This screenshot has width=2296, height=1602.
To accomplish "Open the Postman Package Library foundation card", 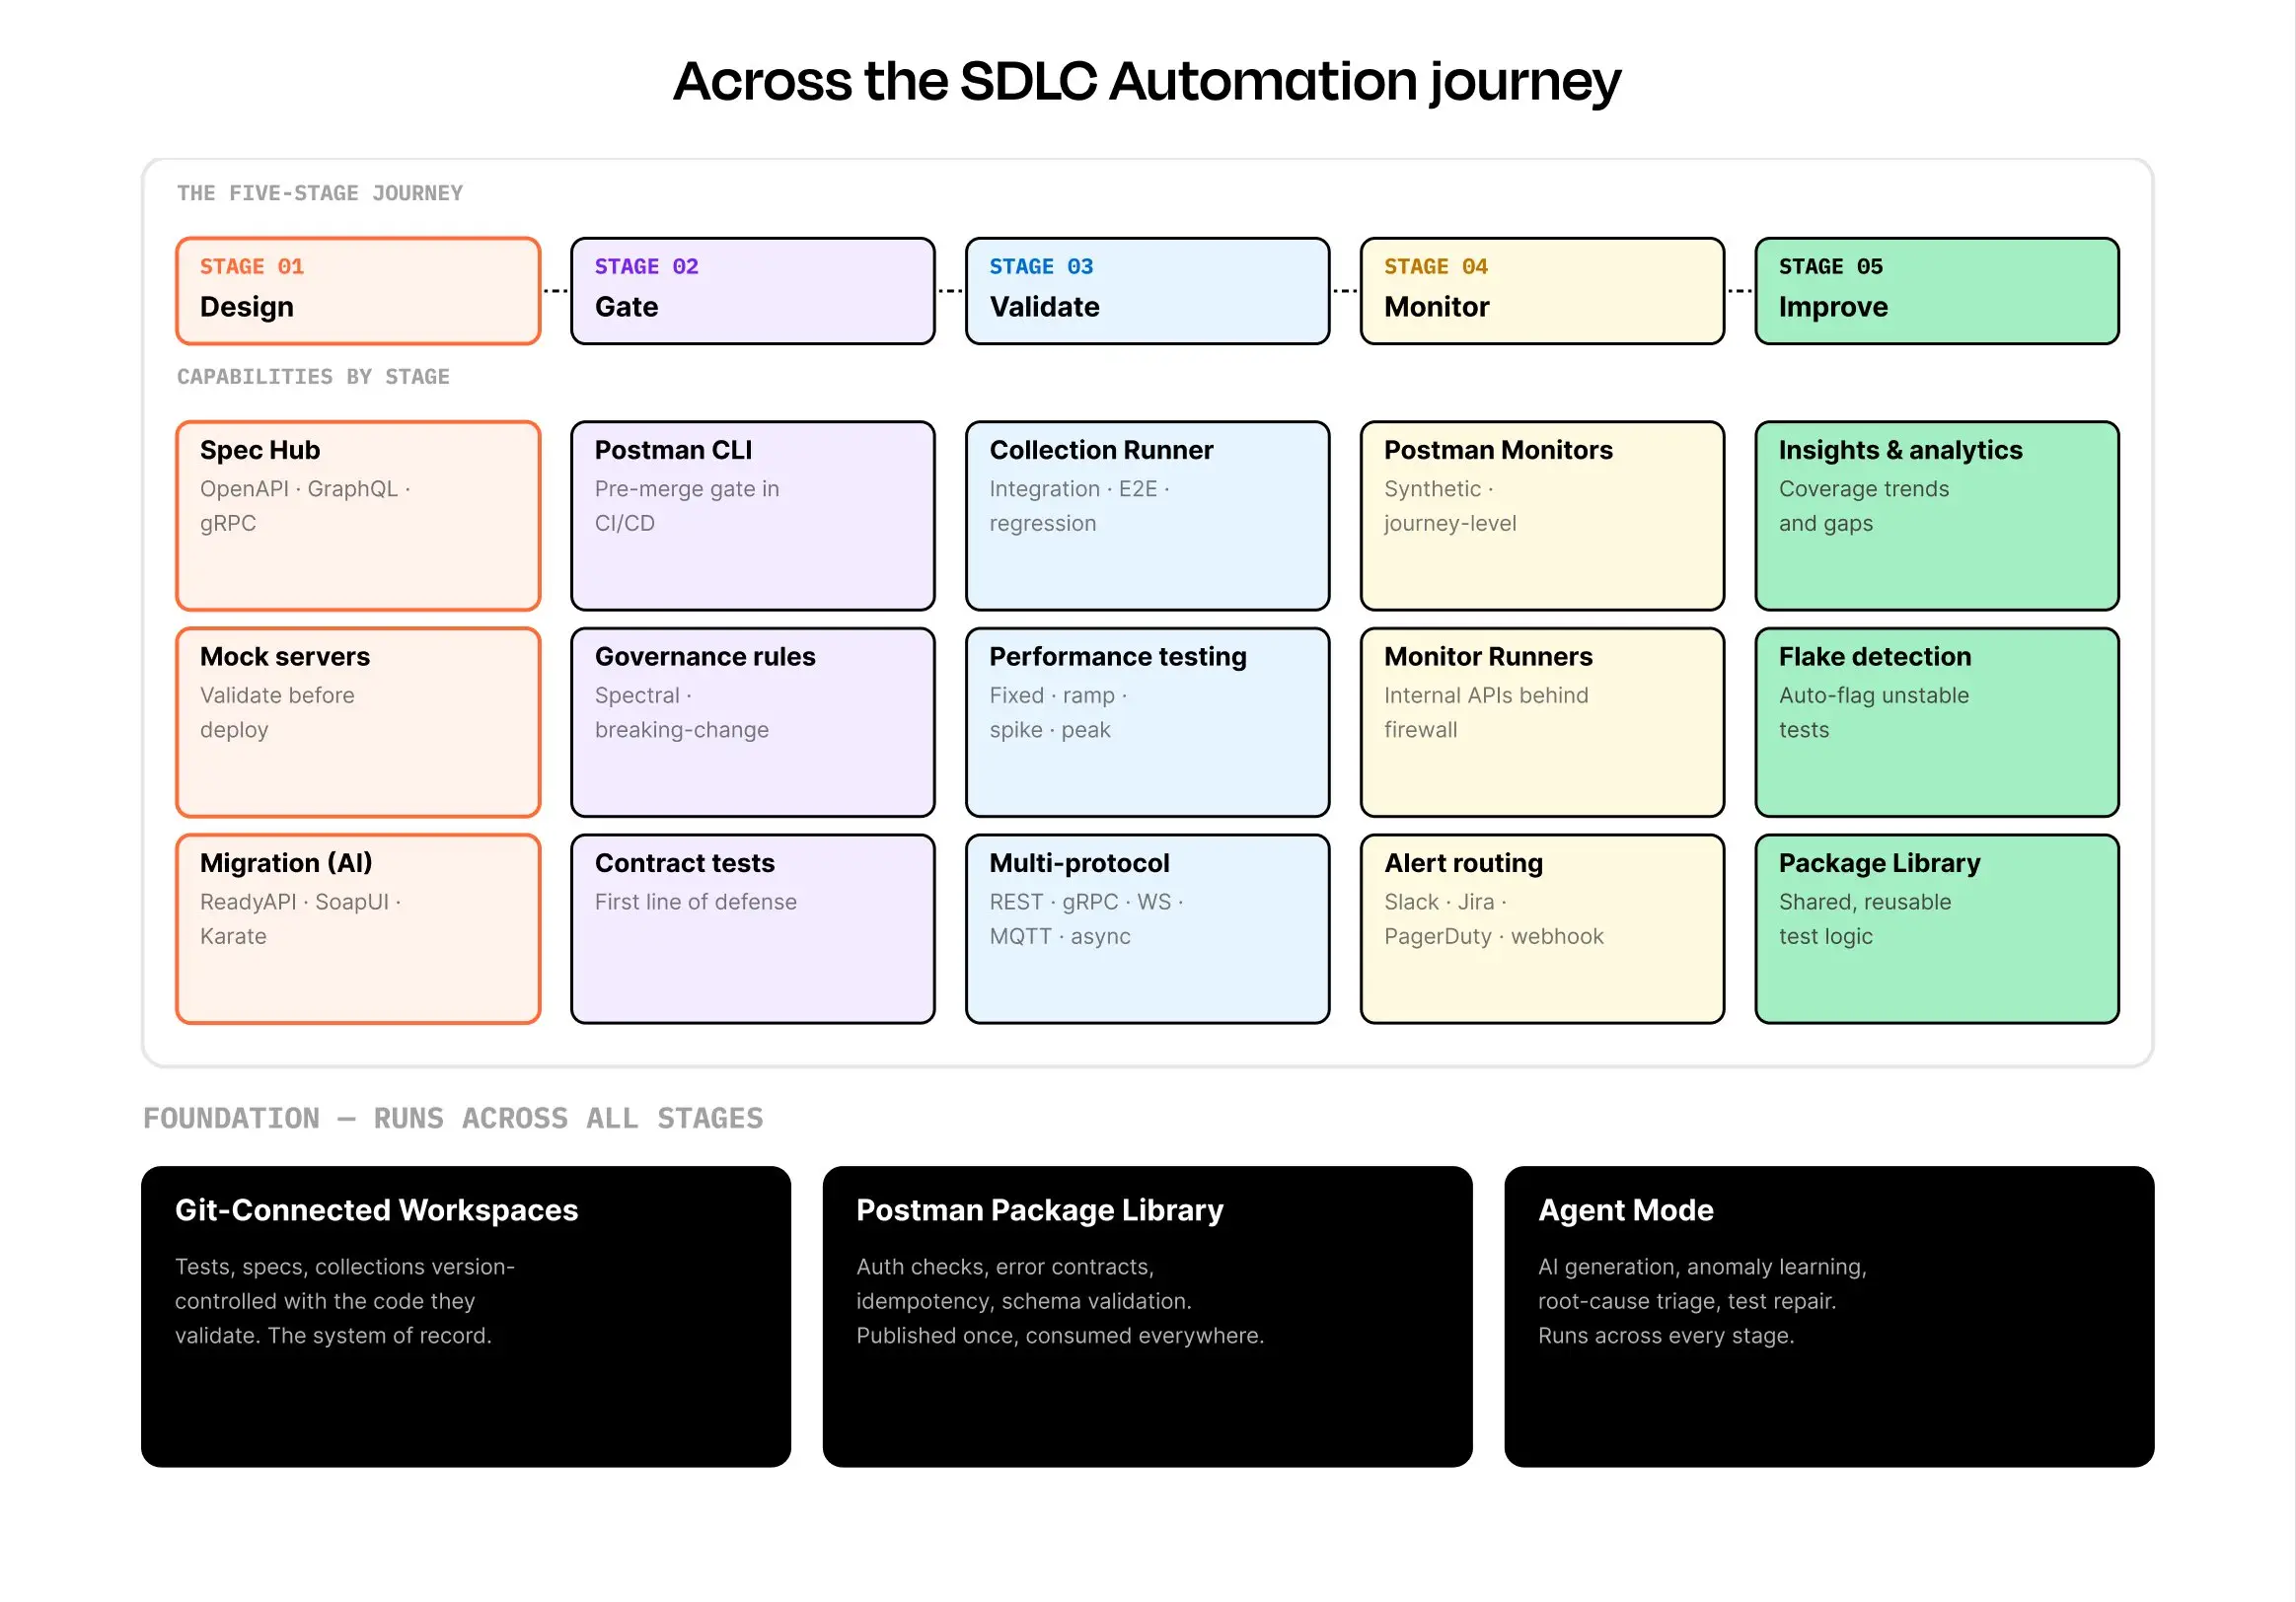I will (1148, 1317).
